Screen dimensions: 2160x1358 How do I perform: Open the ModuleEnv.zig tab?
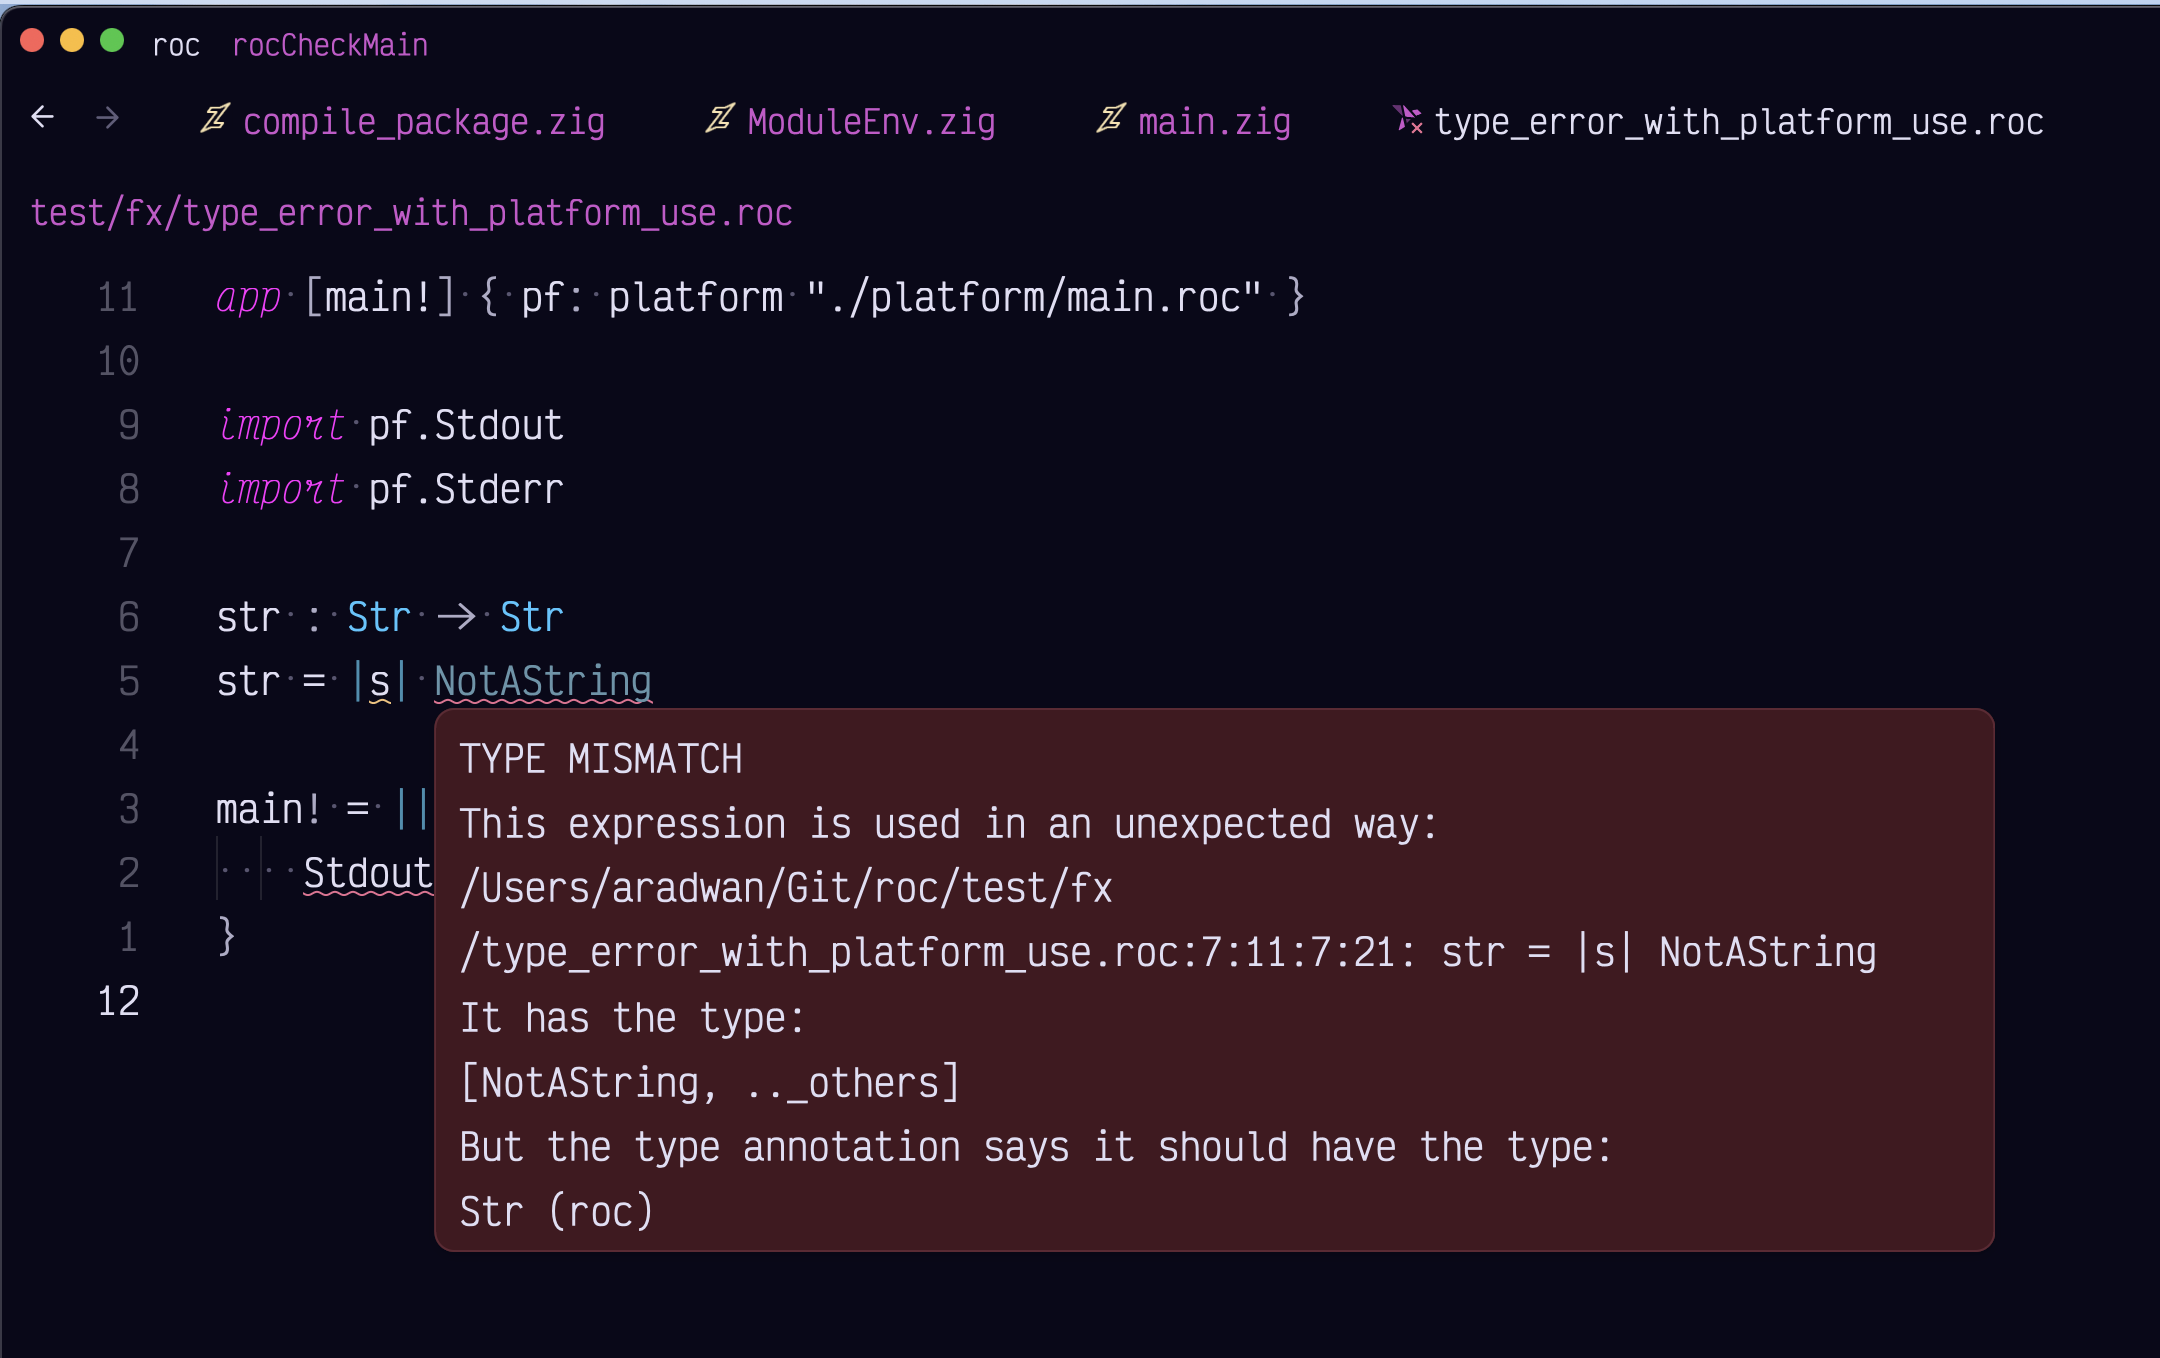click(871, 122)
